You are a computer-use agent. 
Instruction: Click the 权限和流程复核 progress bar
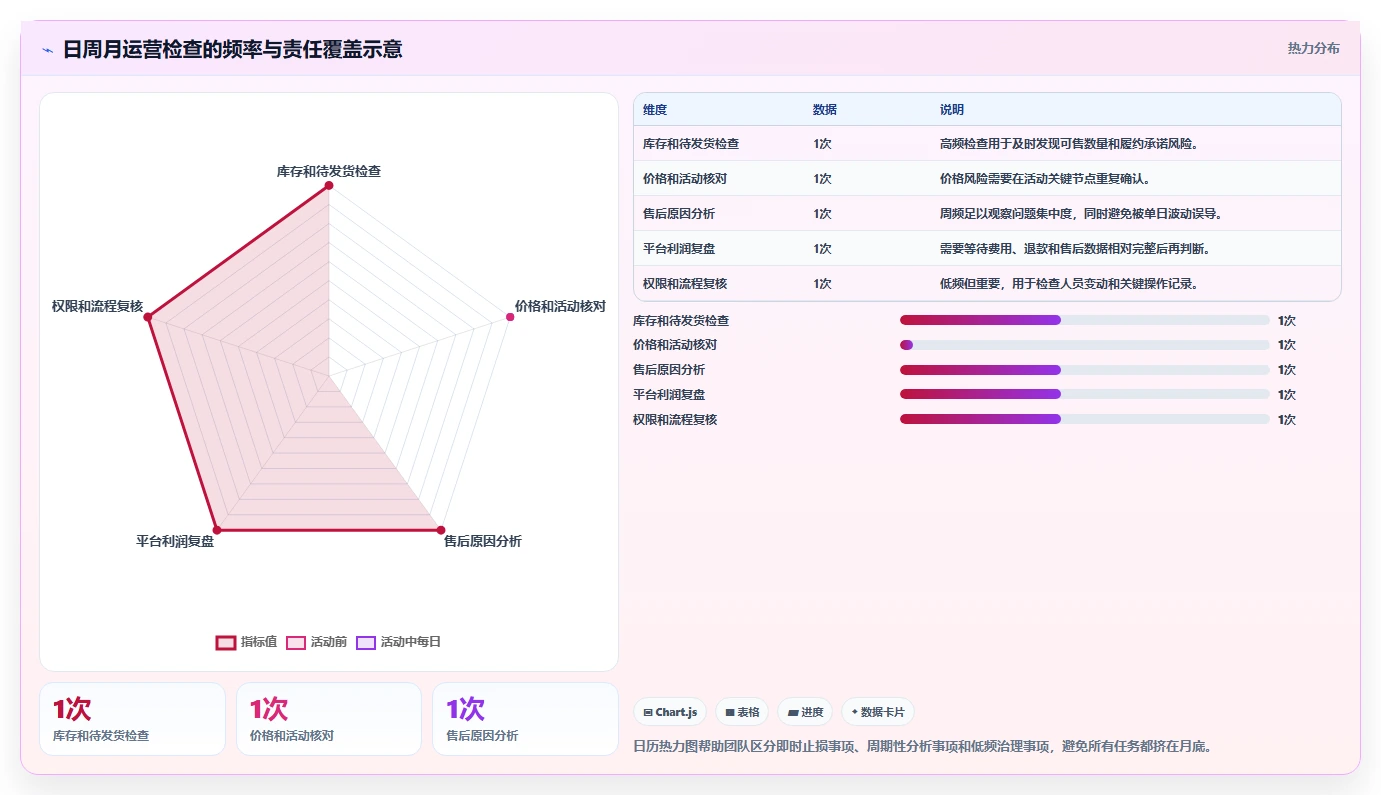click(1085, 419)
